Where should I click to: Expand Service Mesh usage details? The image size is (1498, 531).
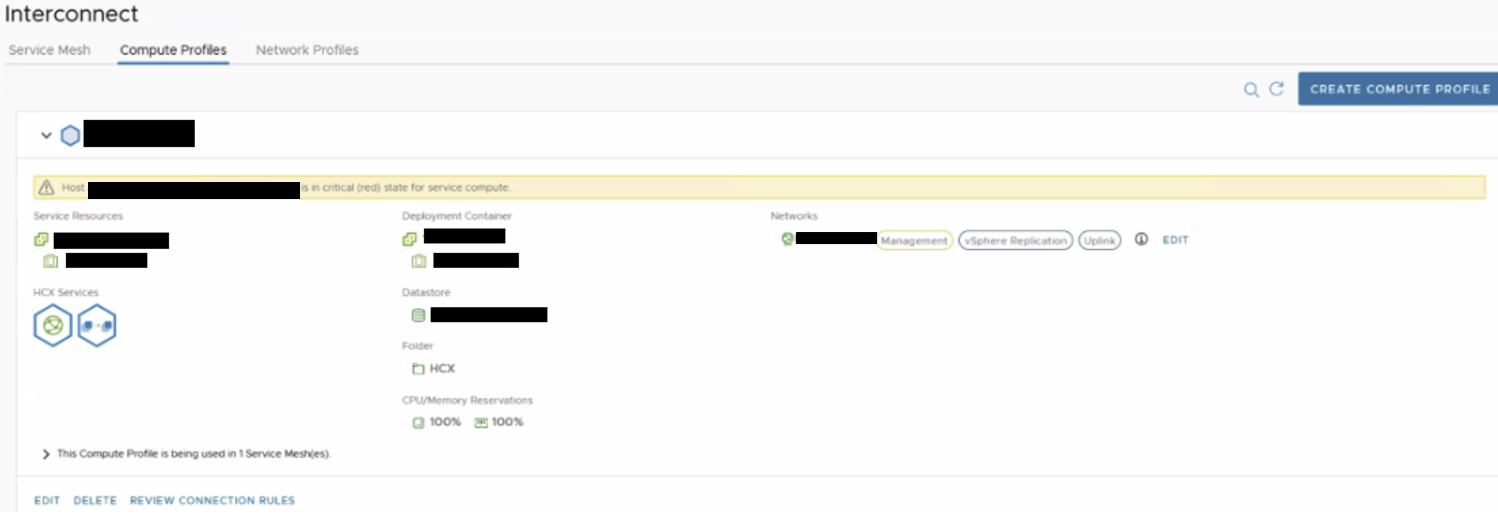pyautogui.click(x=46, y=454)
